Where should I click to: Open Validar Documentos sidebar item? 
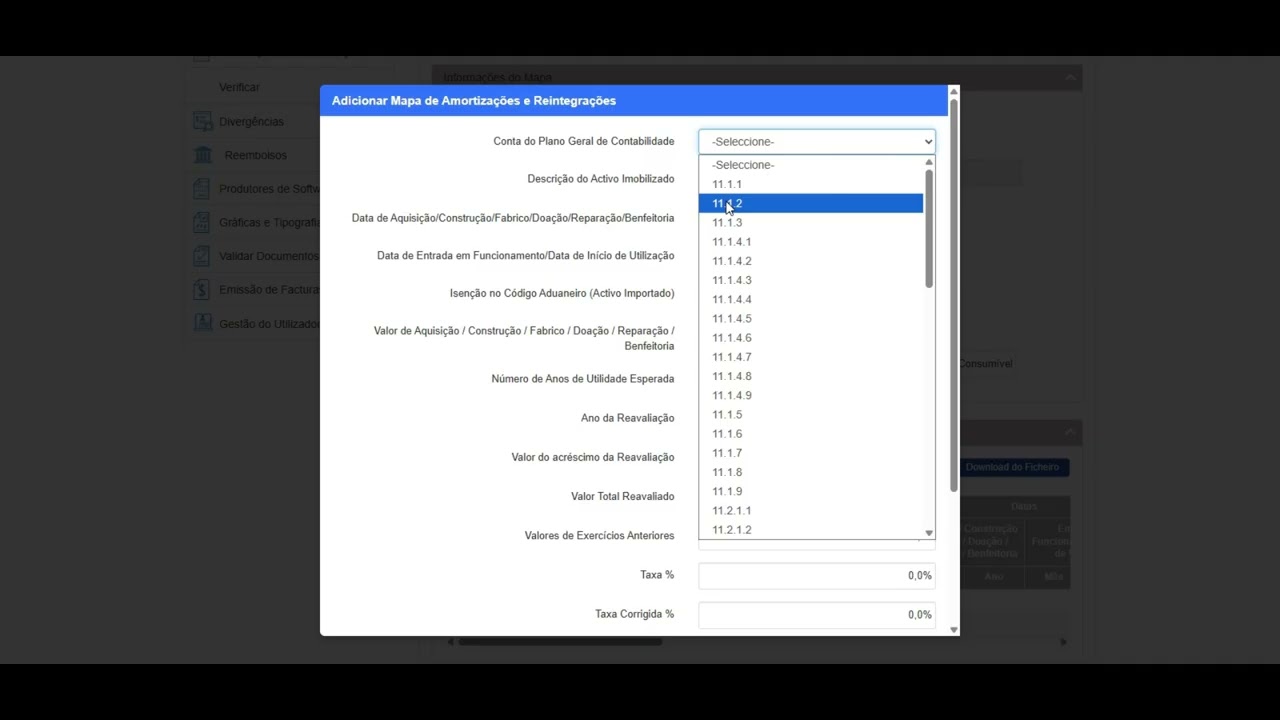[x=269, y=256]
